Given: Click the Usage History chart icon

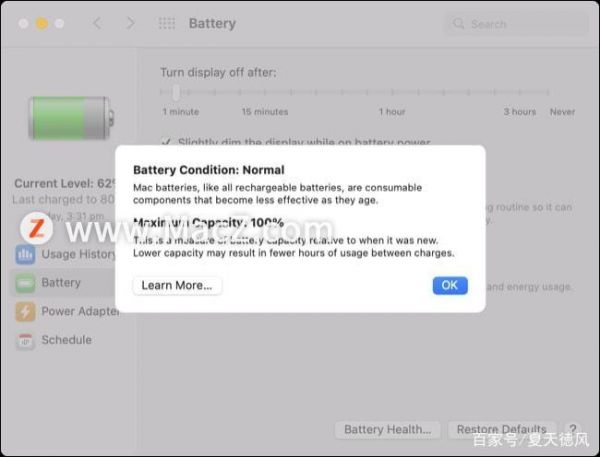Looking at the screenshot, I should [25, 254].
